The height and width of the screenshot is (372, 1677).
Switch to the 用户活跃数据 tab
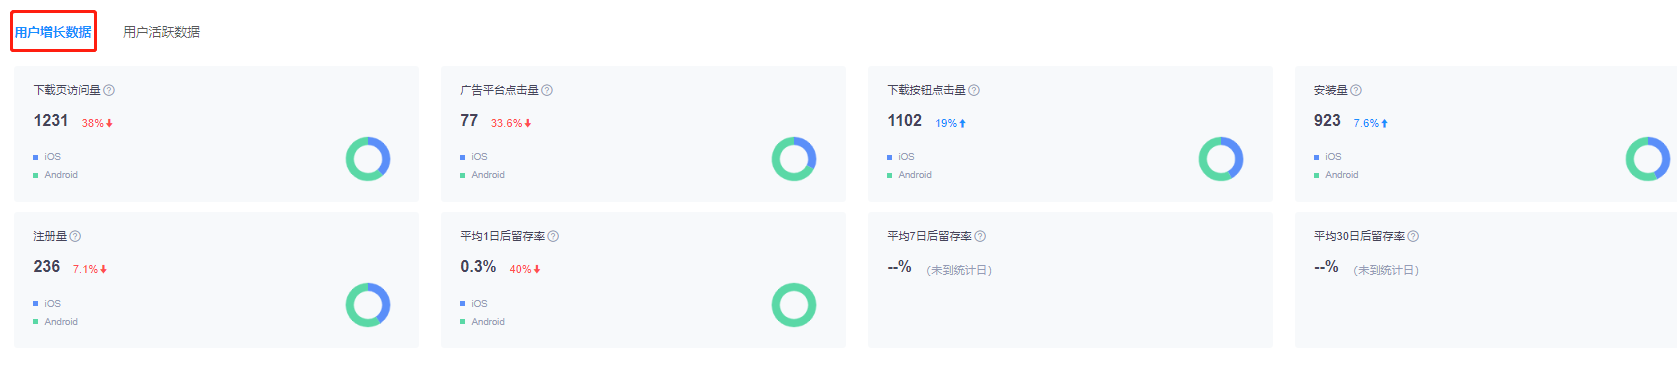click(x=161, y=32)
